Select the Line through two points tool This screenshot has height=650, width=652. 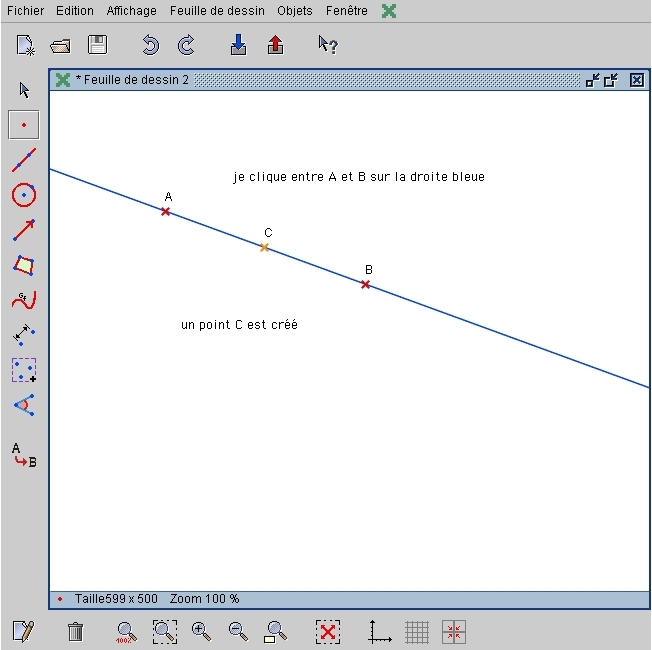click(x=24, y=160)
